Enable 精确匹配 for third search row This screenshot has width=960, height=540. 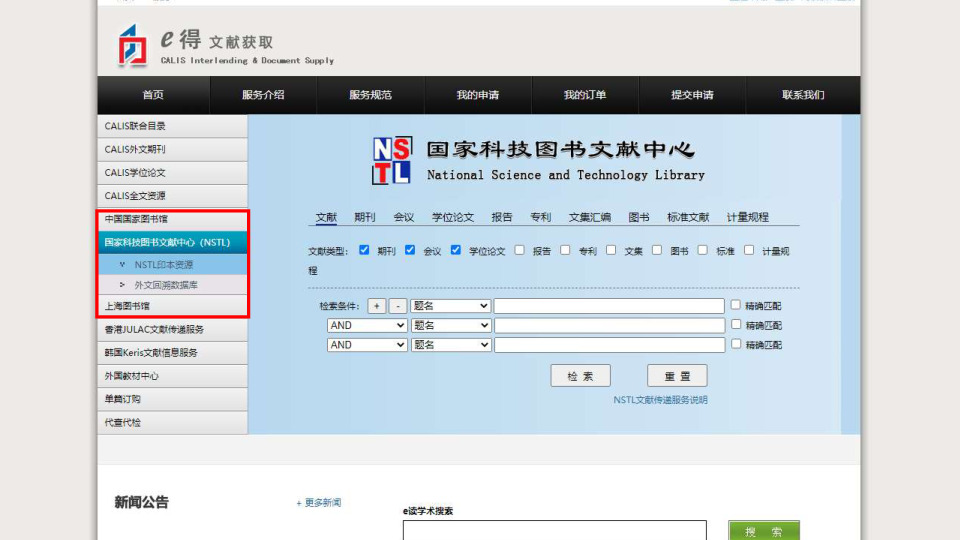[736, 343]
